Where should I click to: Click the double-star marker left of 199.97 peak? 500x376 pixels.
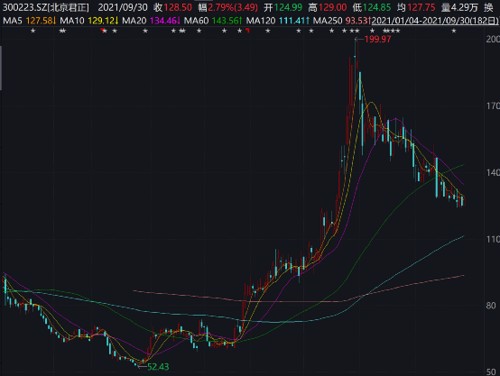tap(354, 31)
